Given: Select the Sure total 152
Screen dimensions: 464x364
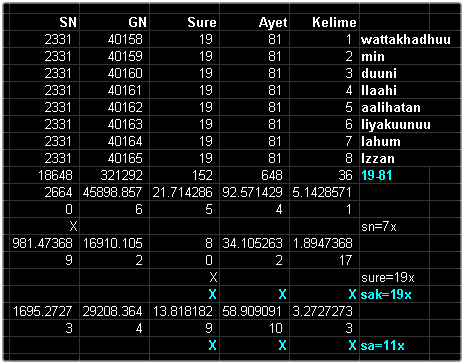Looking at the screenshot, I should coord(202,175).
